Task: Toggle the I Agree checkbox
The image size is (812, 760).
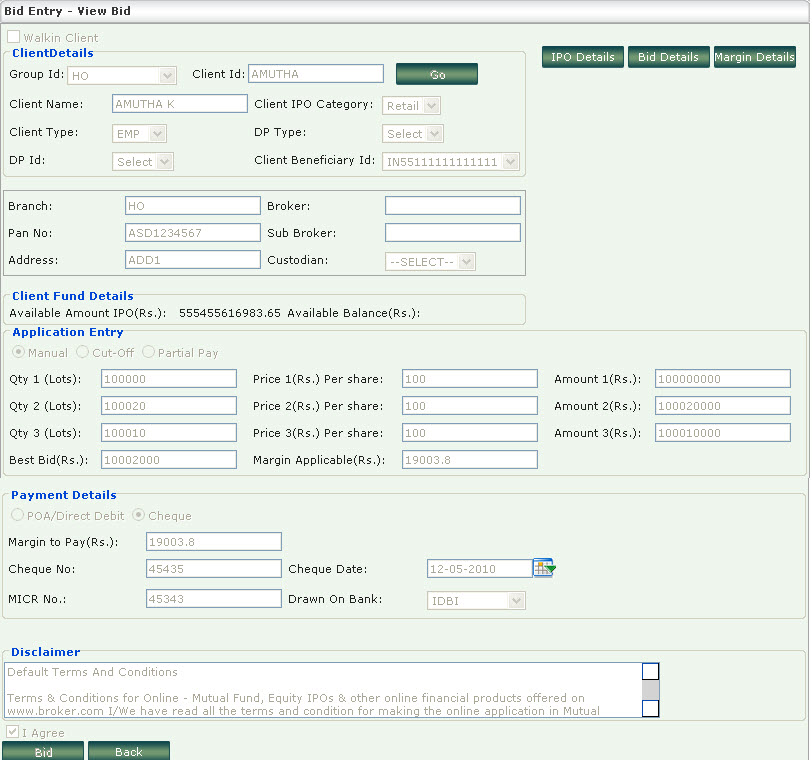Action: [x=13, y=732]
